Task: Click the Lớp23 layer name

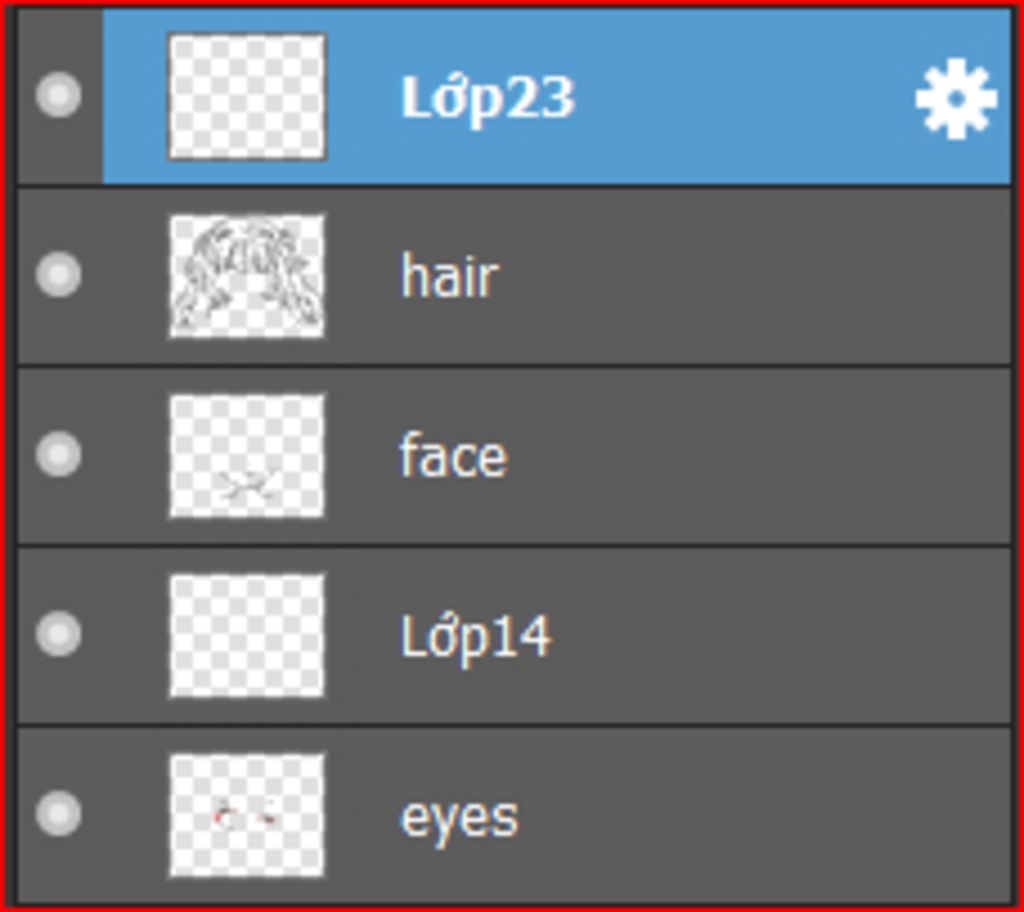Action: tap(487, 97)
